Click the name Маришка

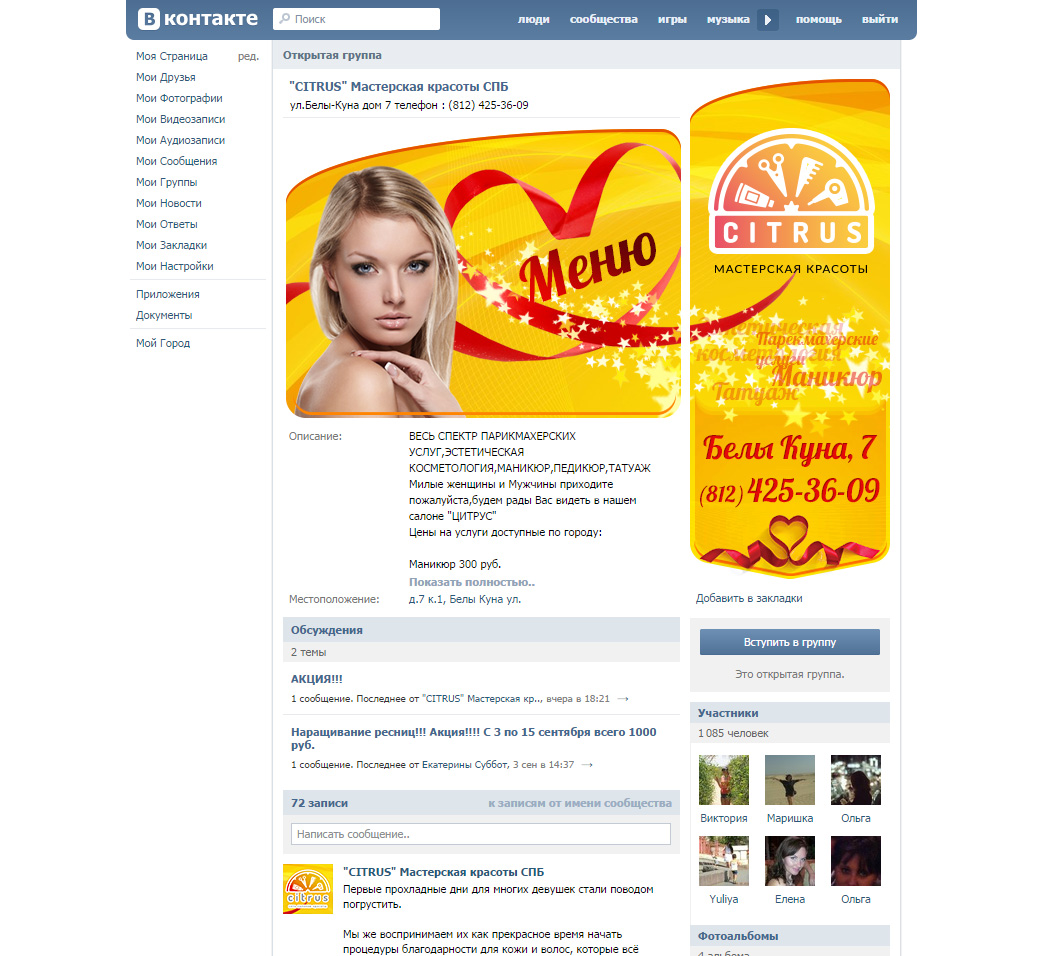click(x=790, y=818)
